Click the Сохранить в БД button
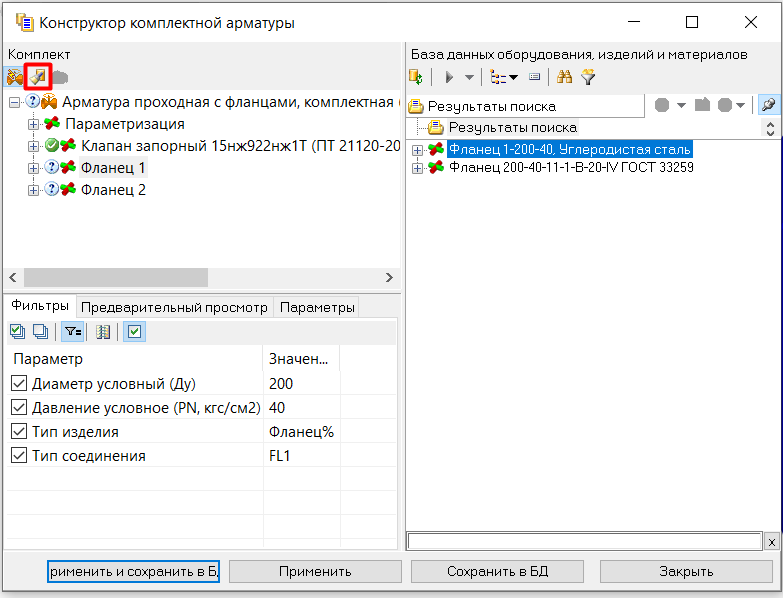The width and height of the screenshot is (784, 599). 497,571
